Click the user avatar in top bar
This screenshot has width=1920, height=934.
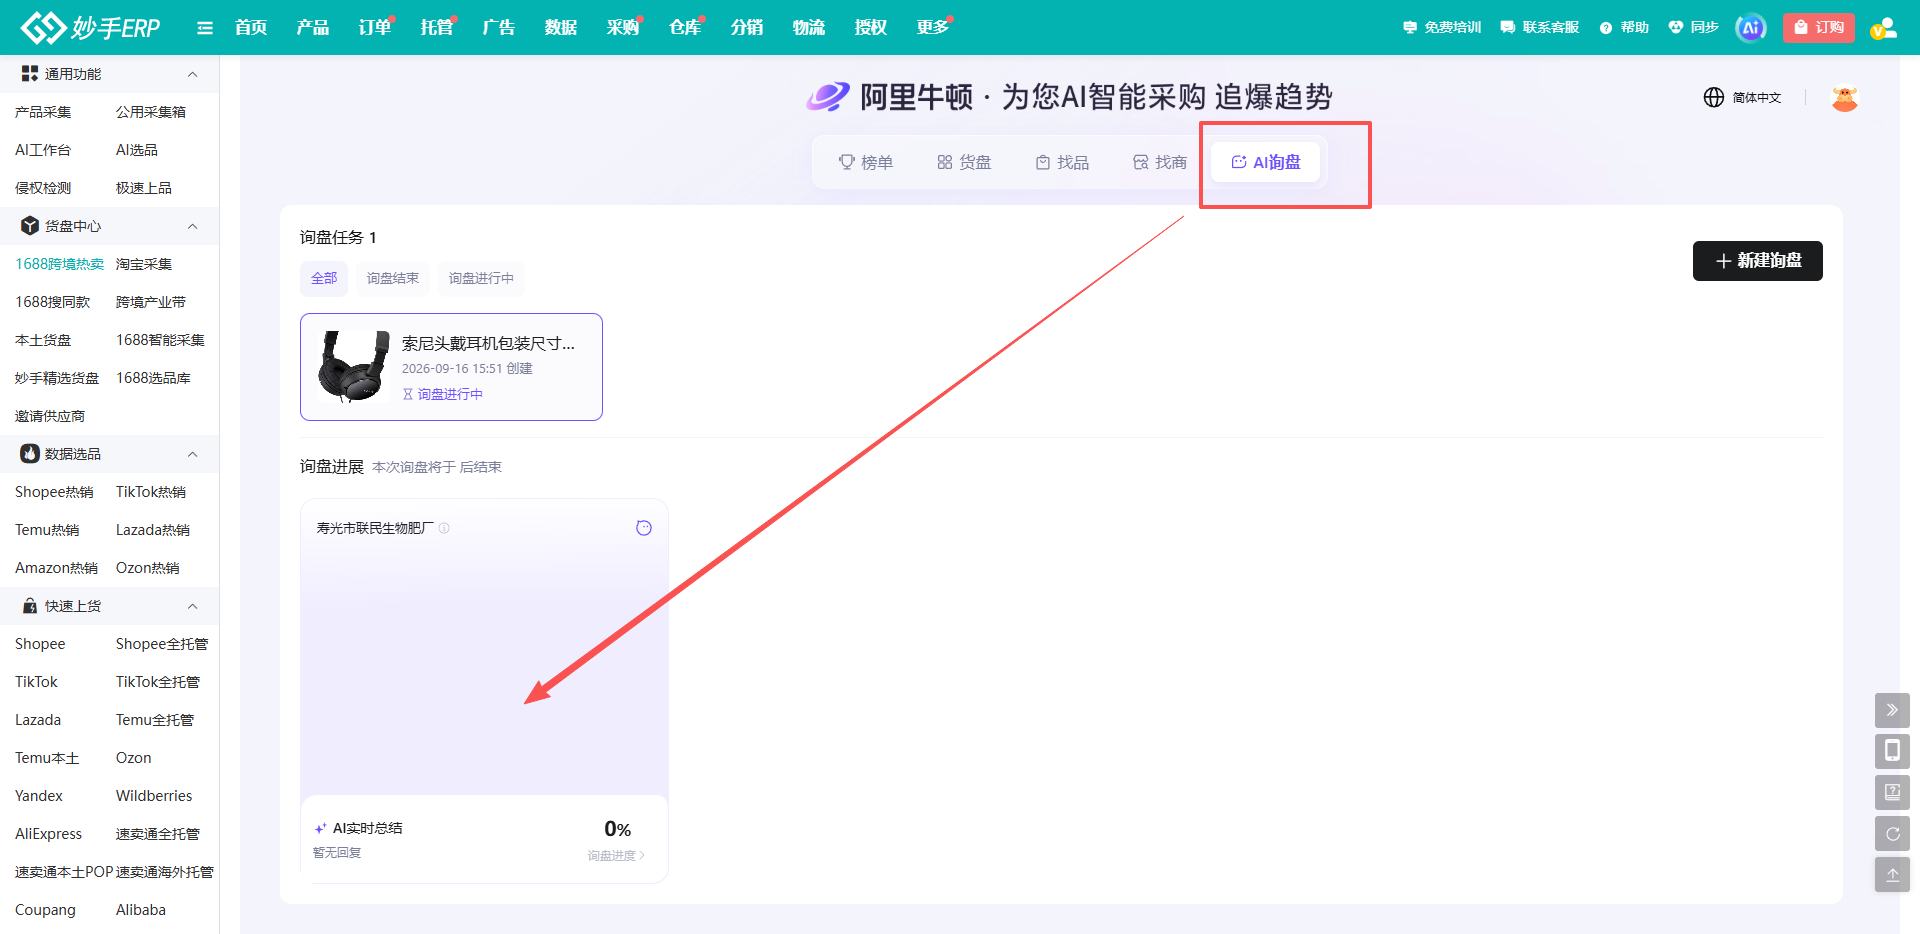click(x=1884, y=28)
